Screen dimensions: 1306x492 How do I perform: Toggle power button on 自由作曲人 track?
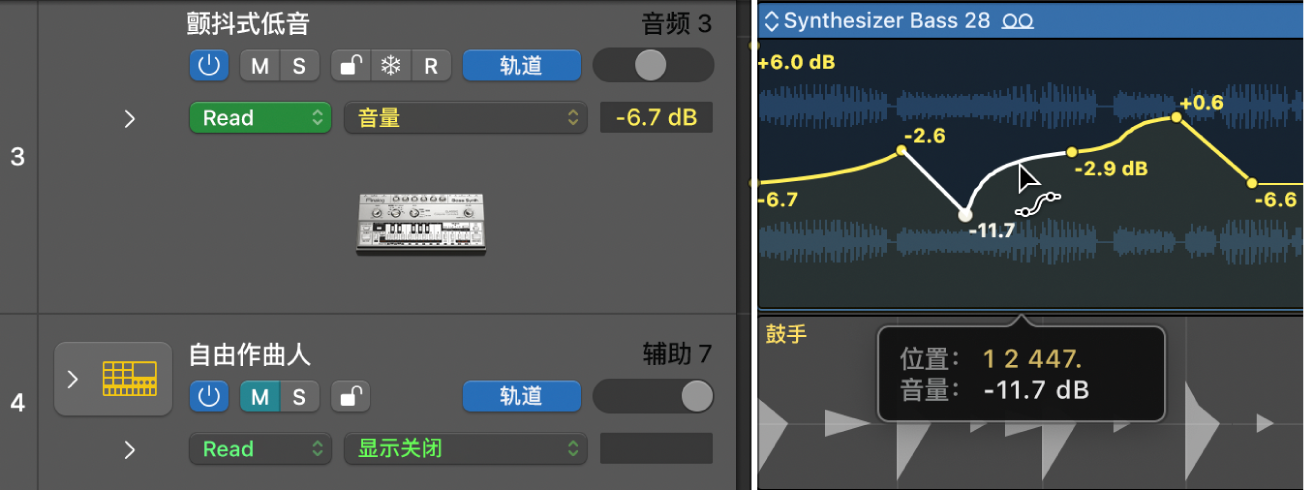(208, 397)
